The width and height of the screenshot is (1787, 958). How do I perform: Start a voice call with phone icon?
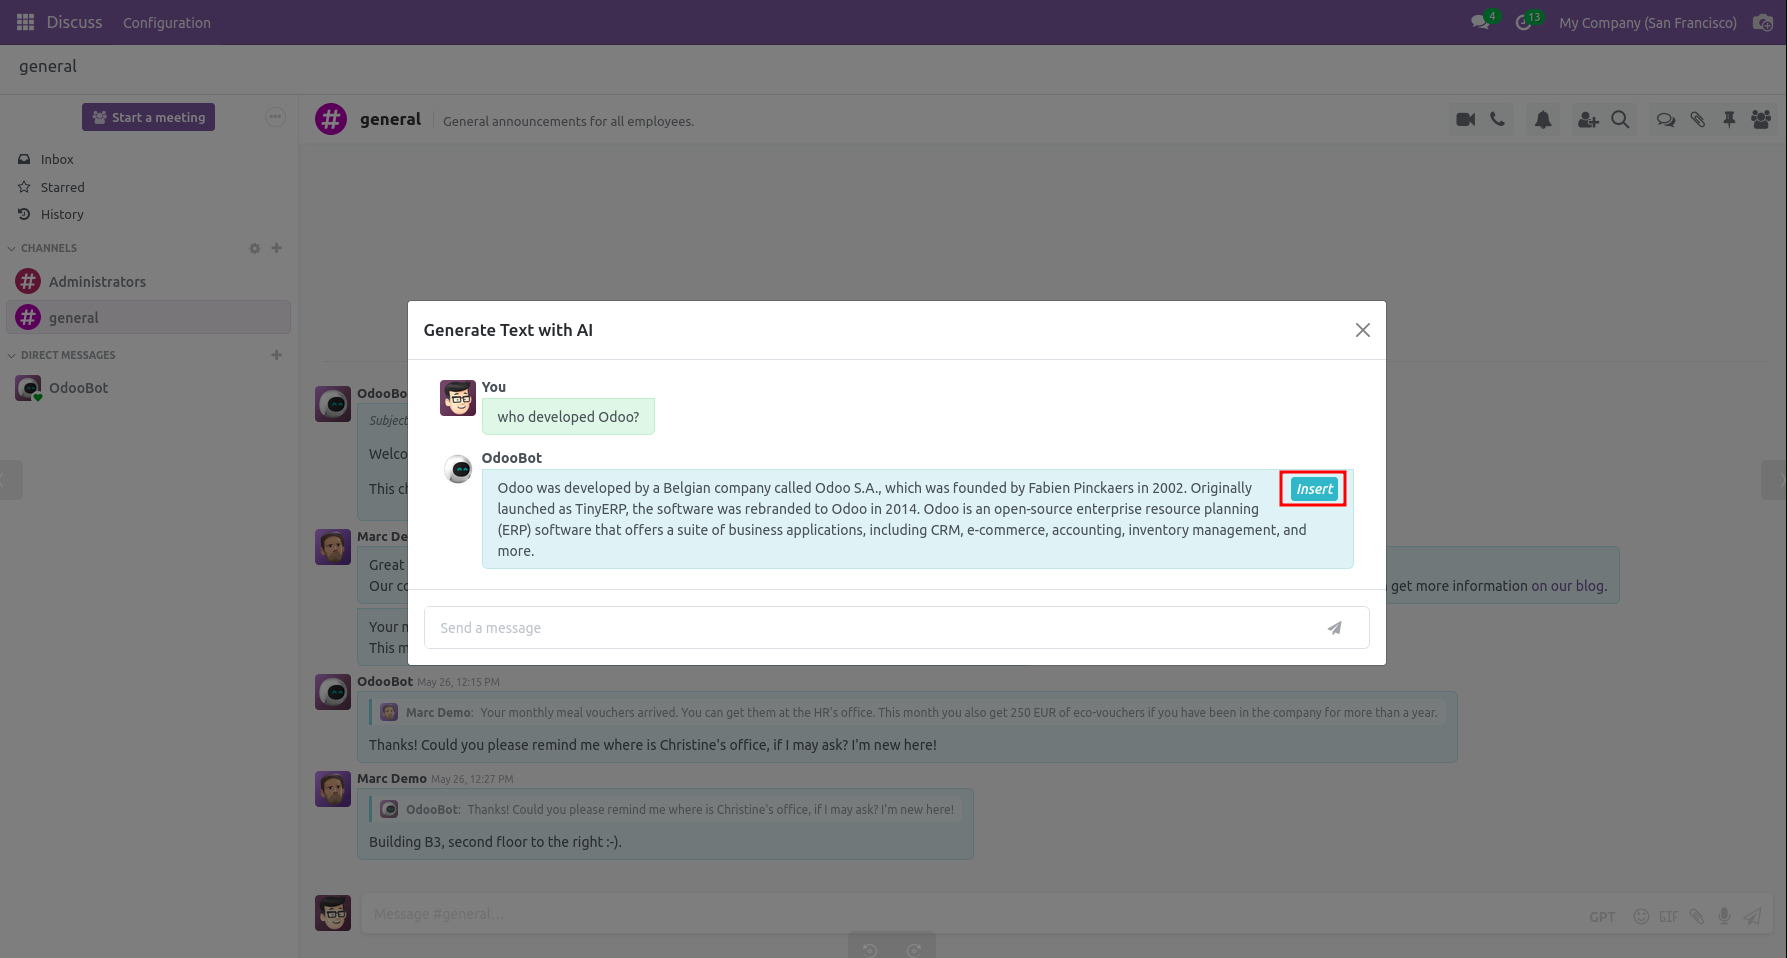[x=1497, y=120]
